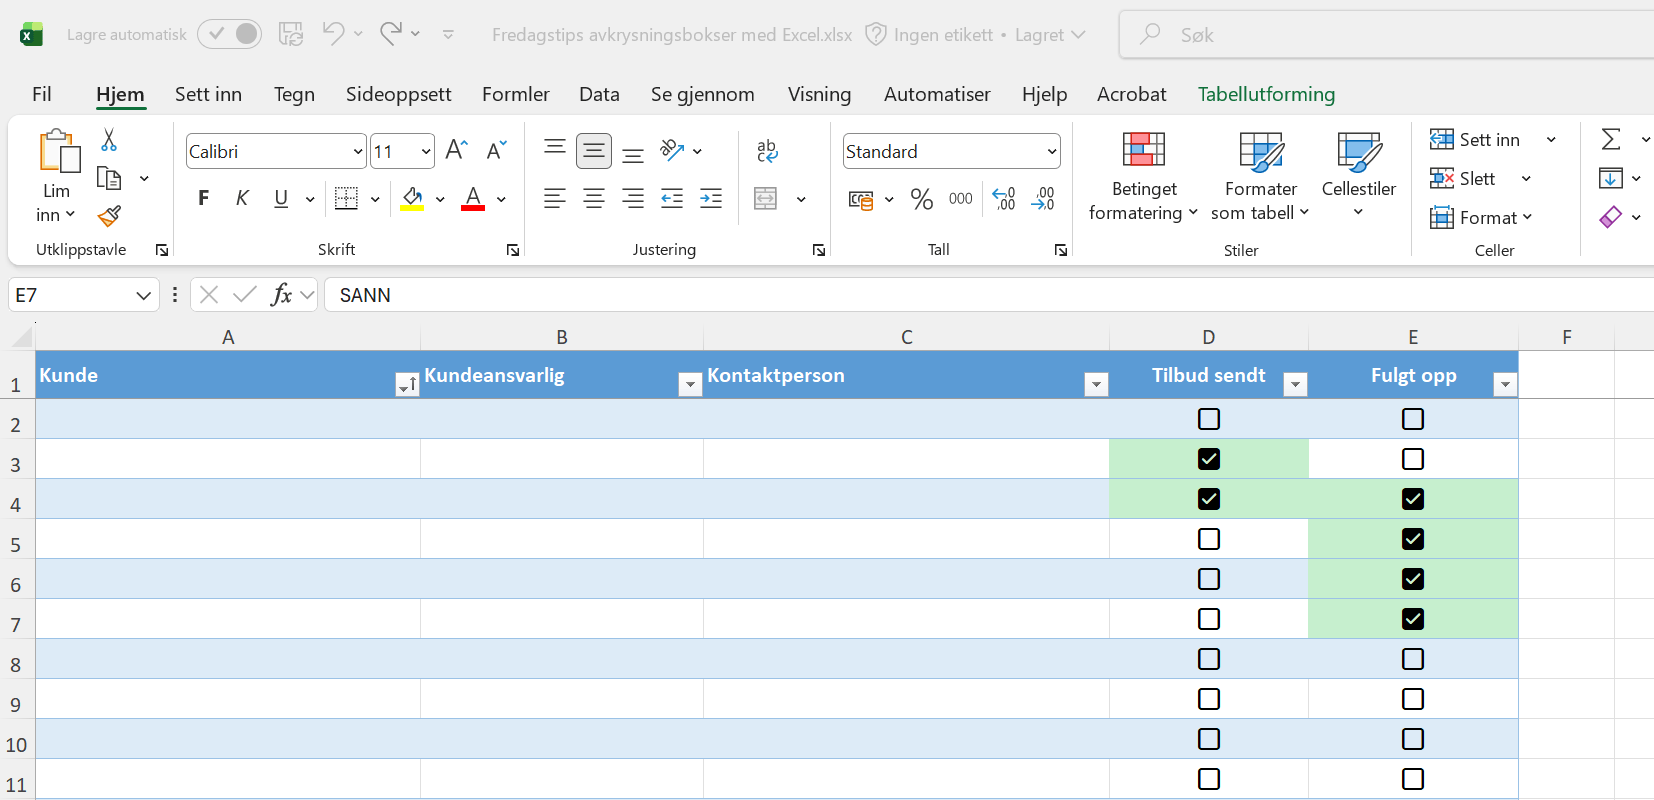This screenshot has width=1654, height=800.
Task: Open the Kontaktperson column filter dropdown
Action: click(x=1096, y=384)
